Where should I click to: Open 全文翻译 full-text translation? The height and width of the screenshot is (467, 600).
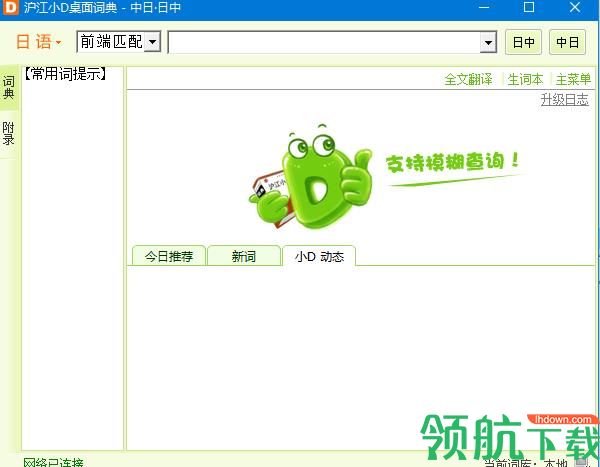468,79
